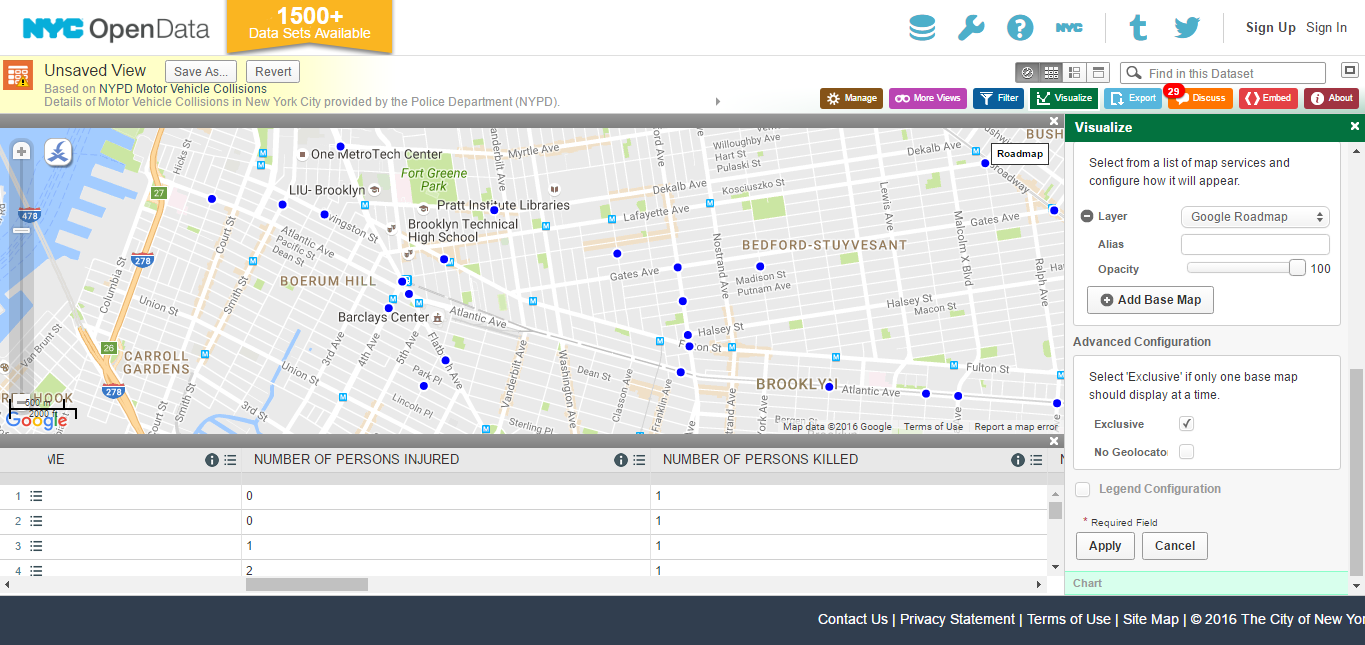1365x645 pixels.
Task: Click the Alias text field
Action: 1255,244
